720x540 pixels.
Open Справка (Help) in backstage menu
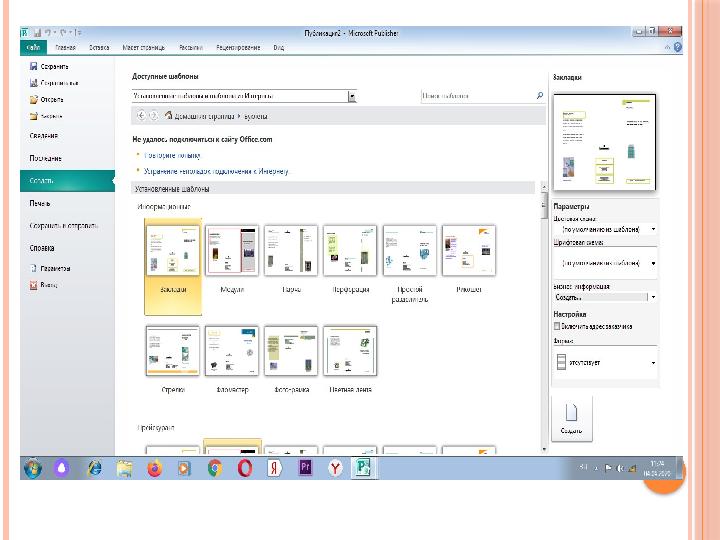42,248
